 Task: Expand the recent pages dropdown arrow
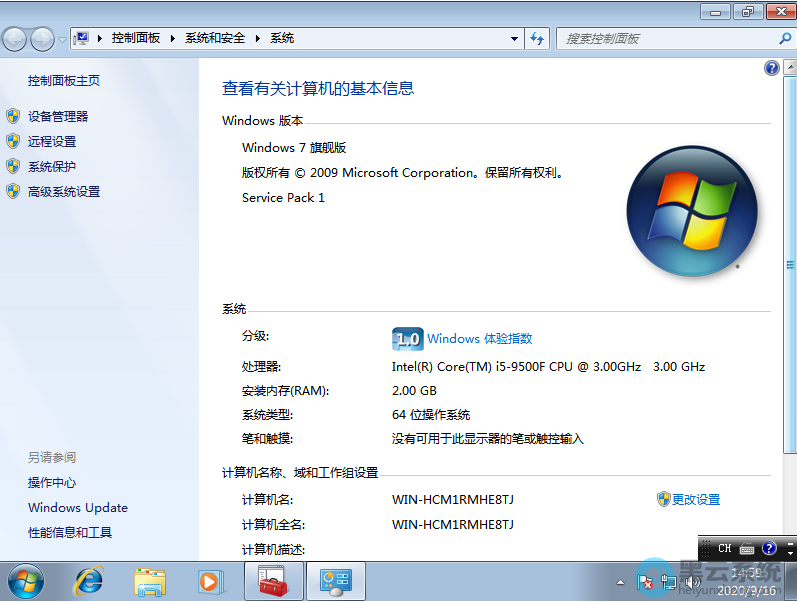click(62, 40)
